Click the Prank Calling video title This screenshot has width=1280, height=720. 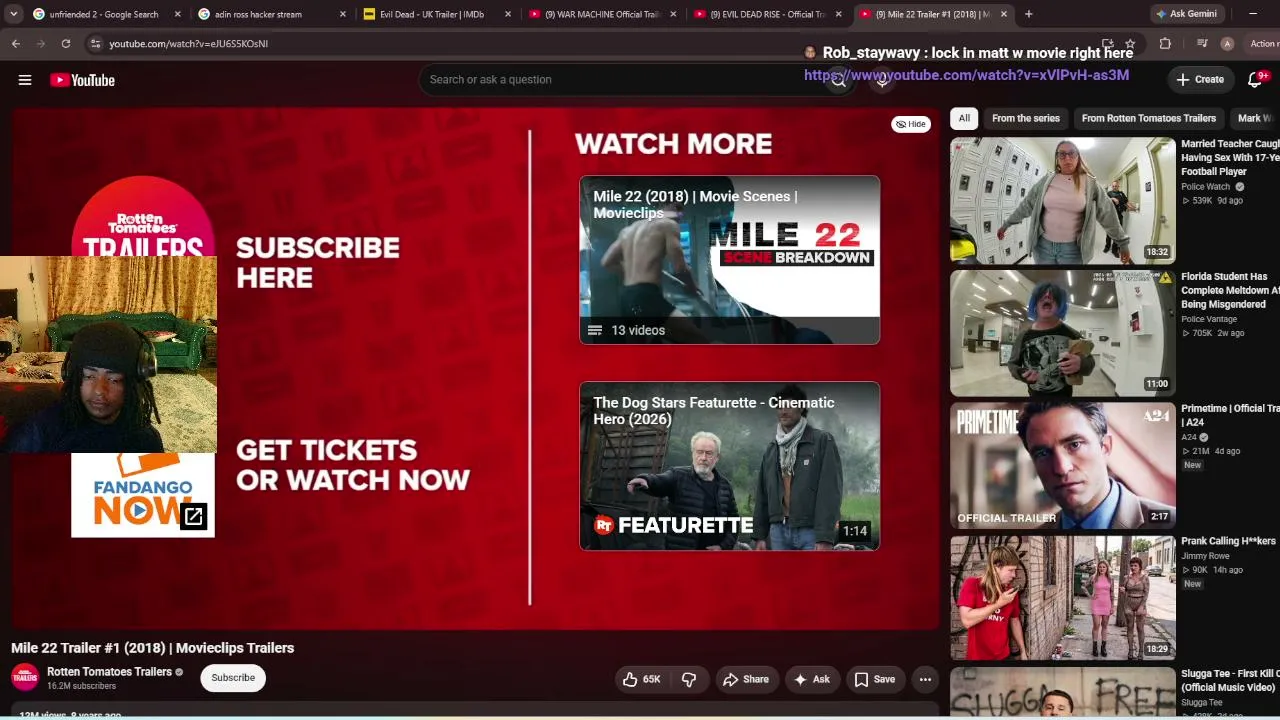coord(1228,541)
